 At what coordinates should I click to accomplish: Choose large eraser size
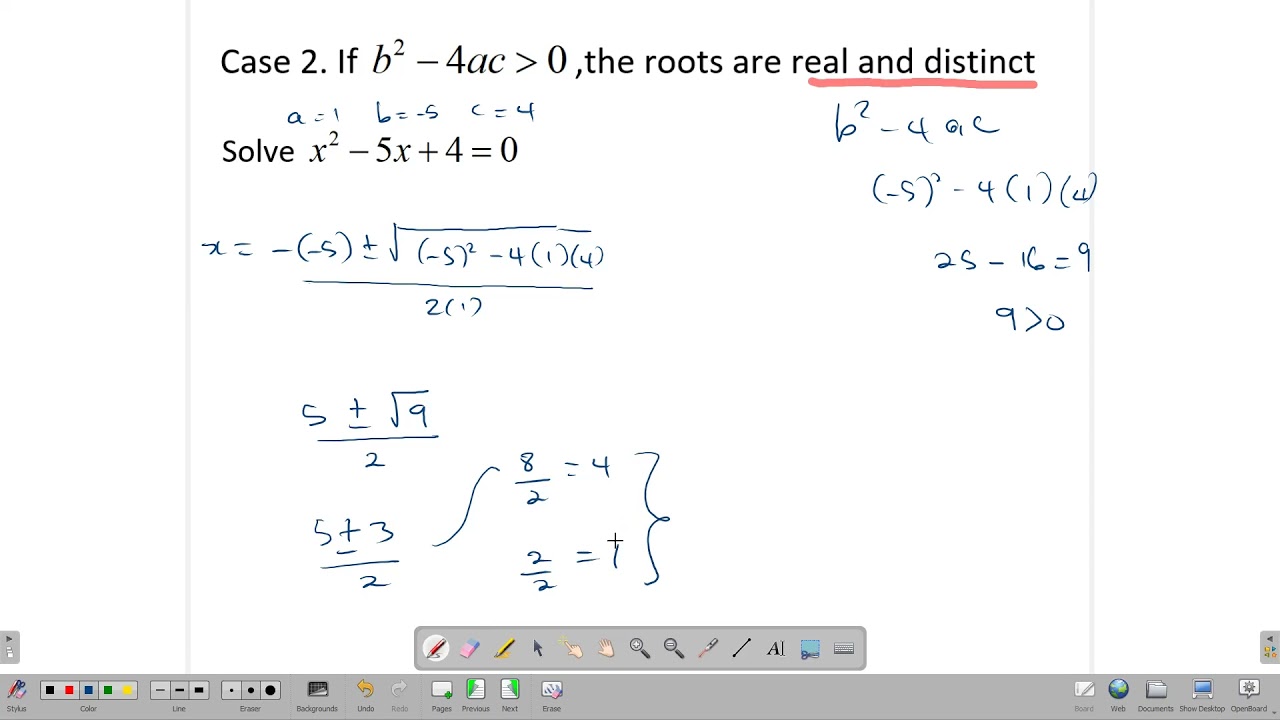[270, 690]
